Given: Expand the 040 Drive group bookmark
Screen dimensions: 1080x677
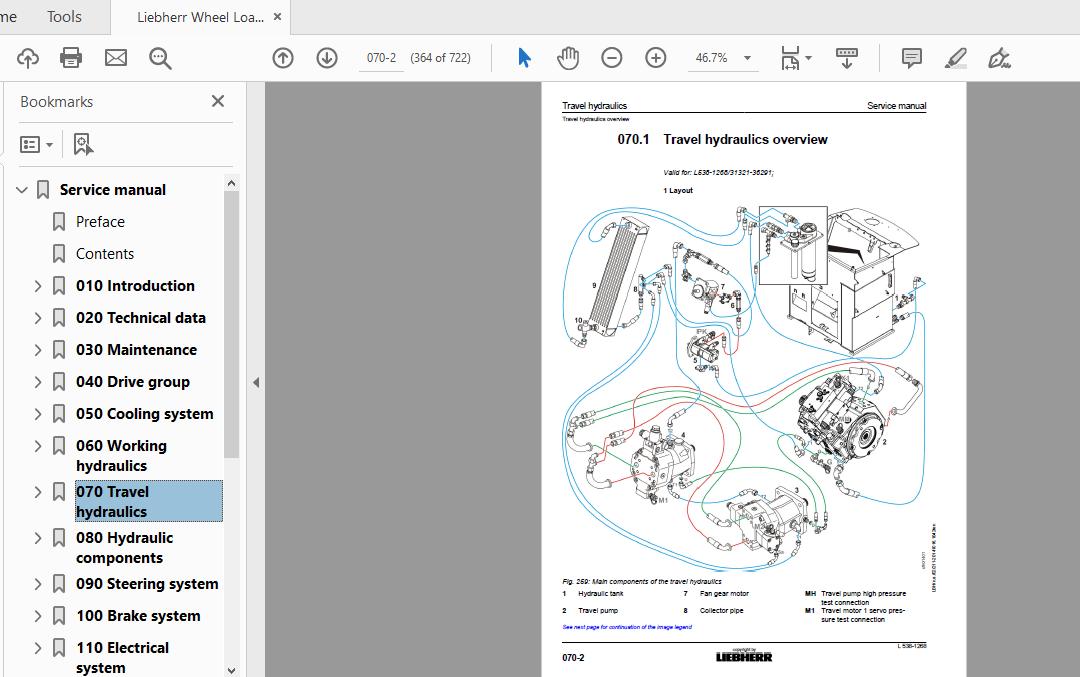Looking at the screenshot, I should click(38, 382).
